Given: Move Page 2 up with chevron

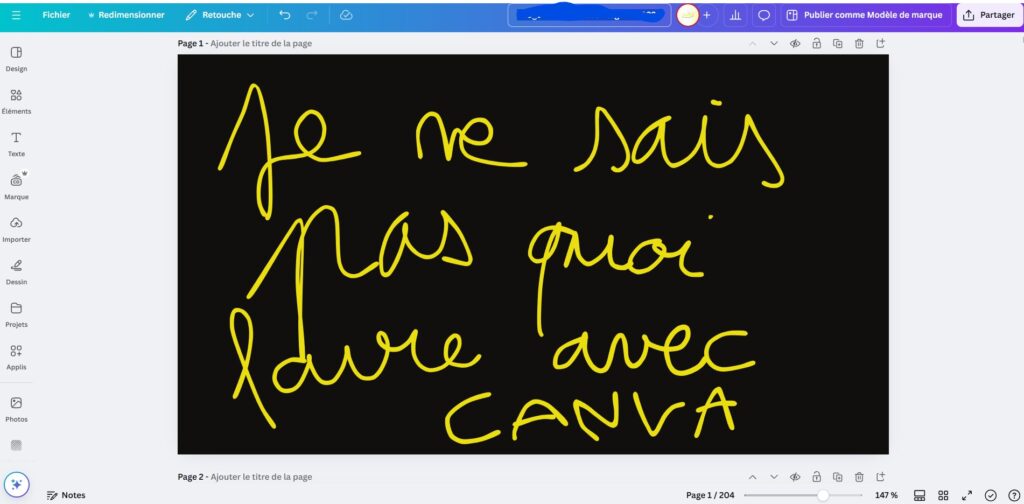Looking at the screenshot, I should point(752,477).
